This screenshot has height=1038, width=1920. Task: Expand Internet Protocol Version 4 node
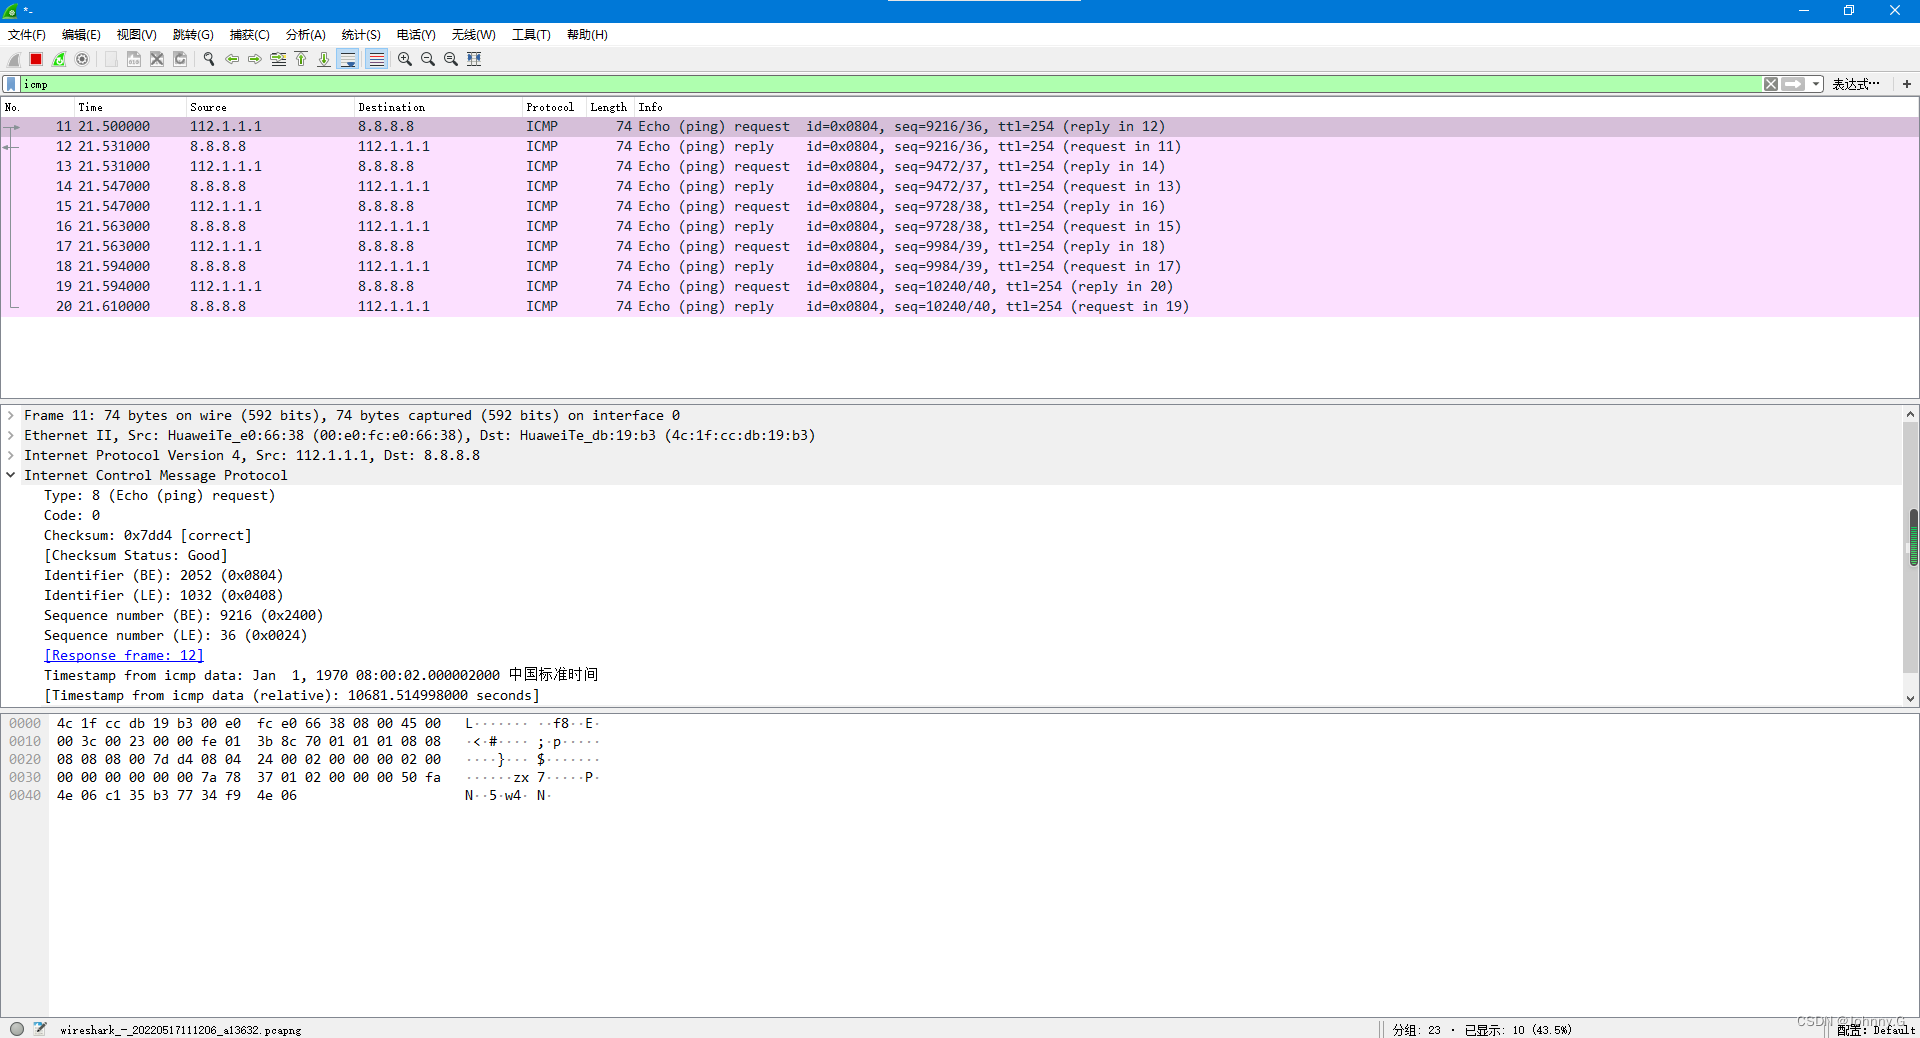click(x=11, y=455)
